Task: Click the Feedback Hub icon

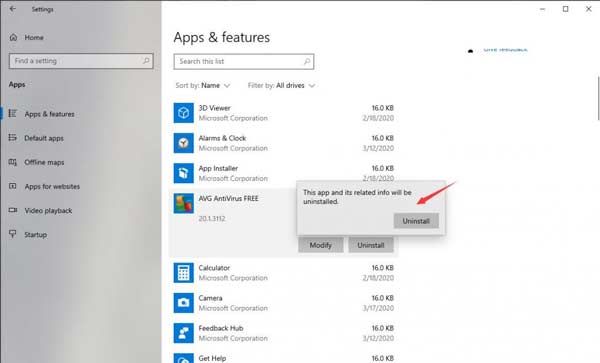Action: click(184, 333)
